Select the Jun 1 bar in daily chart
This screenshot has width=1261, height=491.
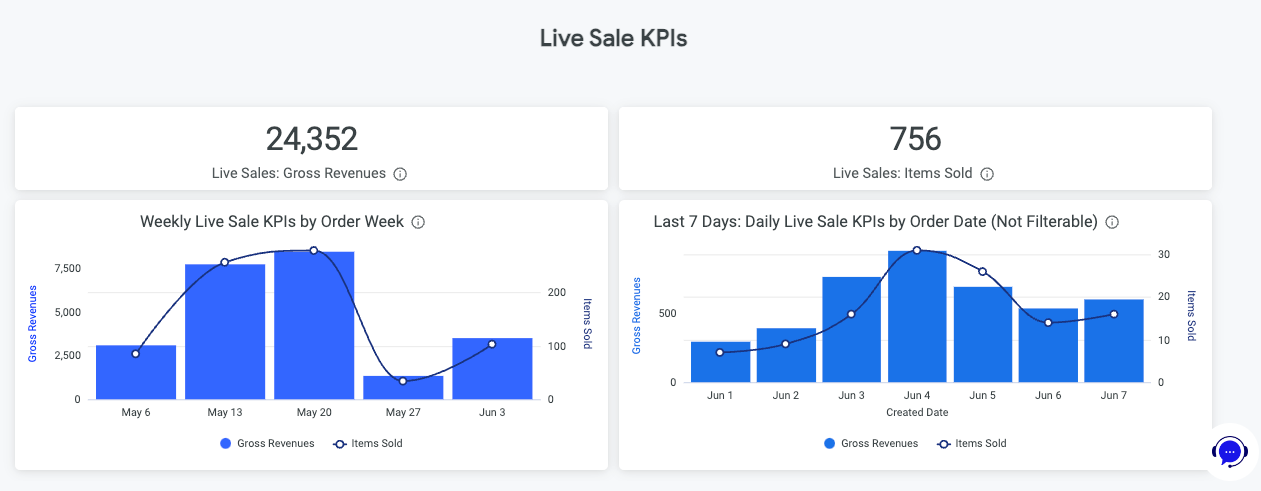[720, 364]
